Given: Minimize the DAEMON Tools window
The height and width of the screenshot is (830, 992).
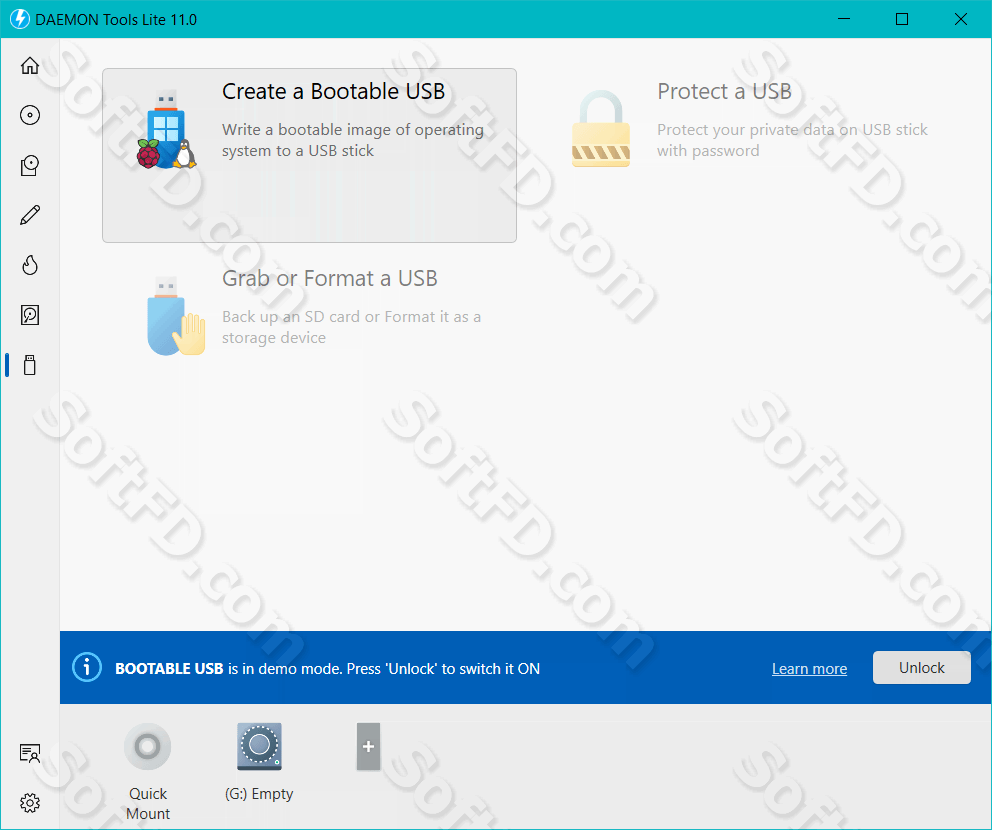Looking at the screenshot, I should [844, 19].
